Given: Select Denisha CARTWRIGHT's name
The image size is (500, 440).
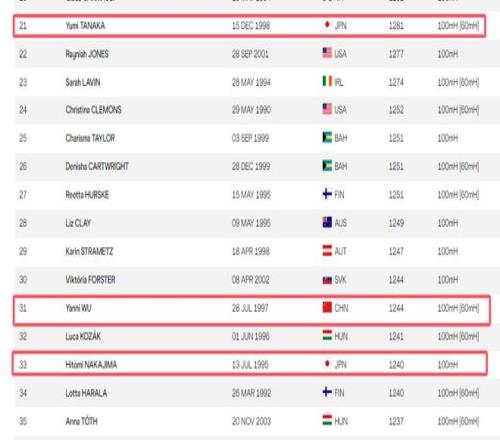Looking at the screenshot, I should click(97, 166).
